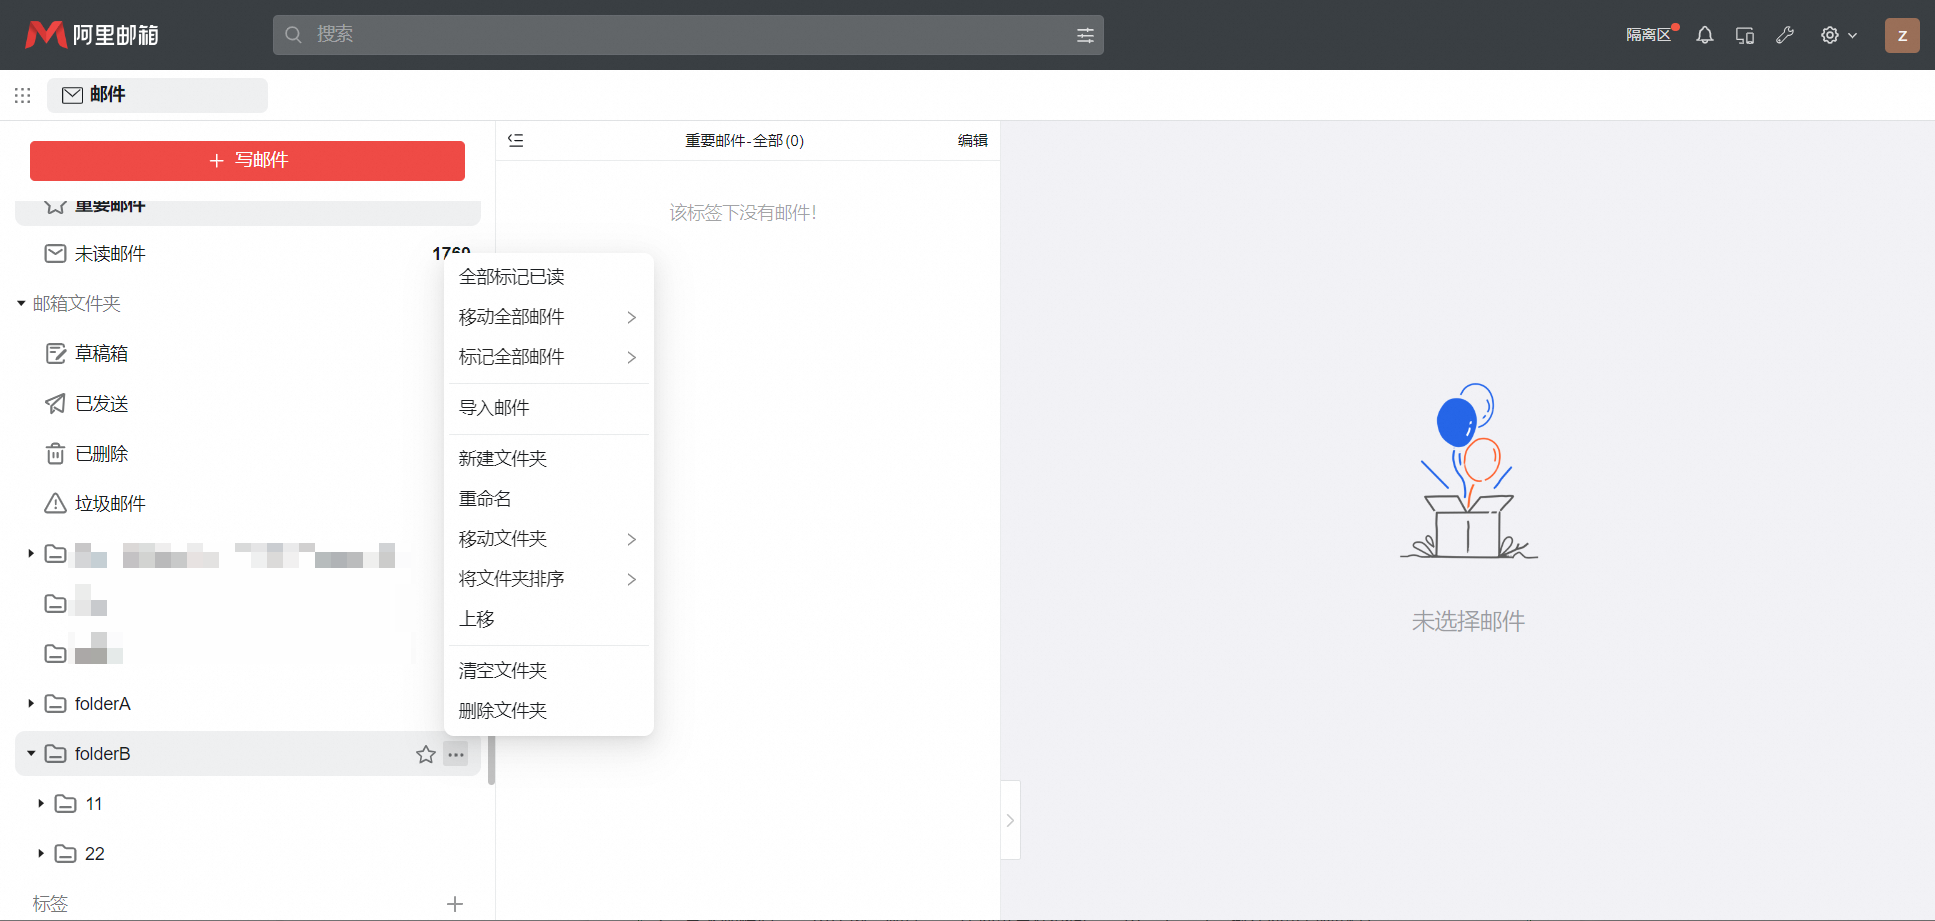The image size is (1935, 921).
Task: Expand the folderA tree node
Action: tap(31, 704)
